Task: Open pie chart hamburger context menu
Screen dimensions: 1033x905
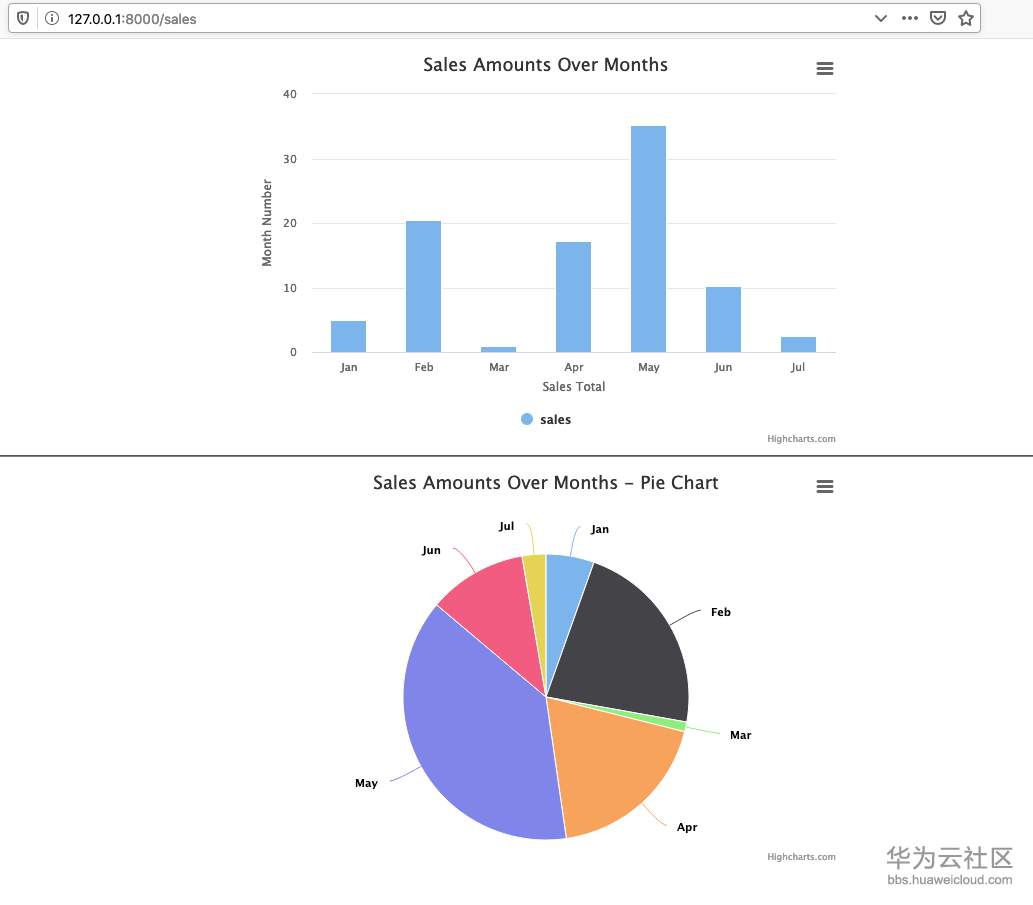Action: coord(825,486)
